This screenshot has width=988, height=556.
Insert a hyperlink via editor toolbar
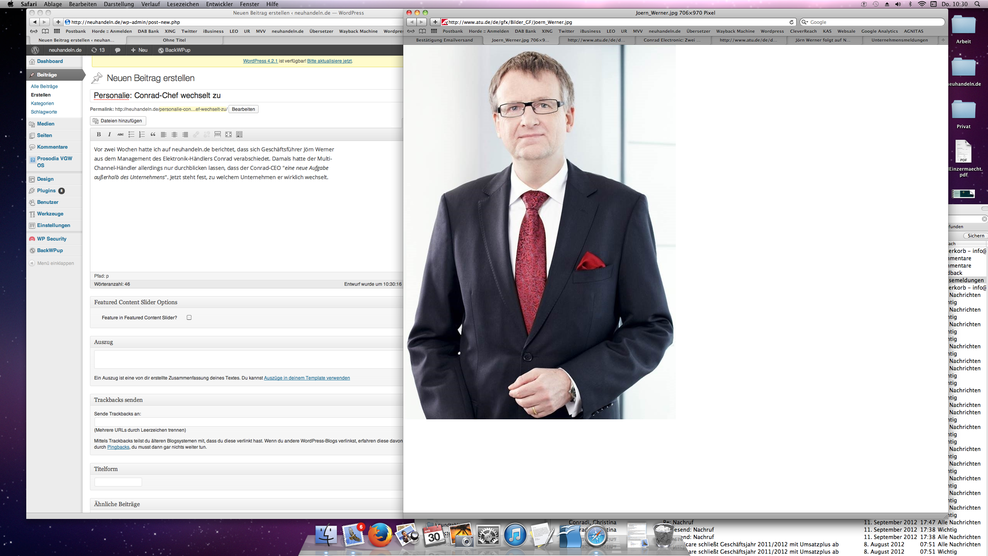pyautogui.click(x=196, y=134)
